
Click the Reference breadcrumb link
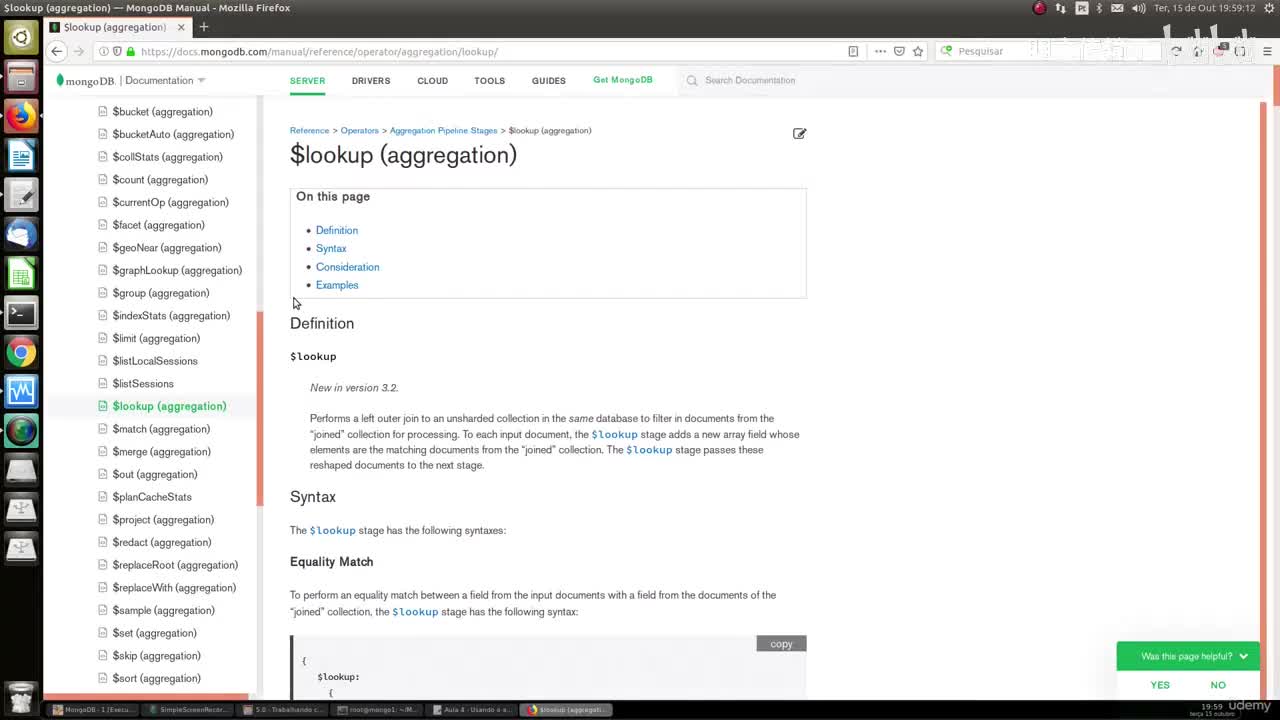point(309,130)
